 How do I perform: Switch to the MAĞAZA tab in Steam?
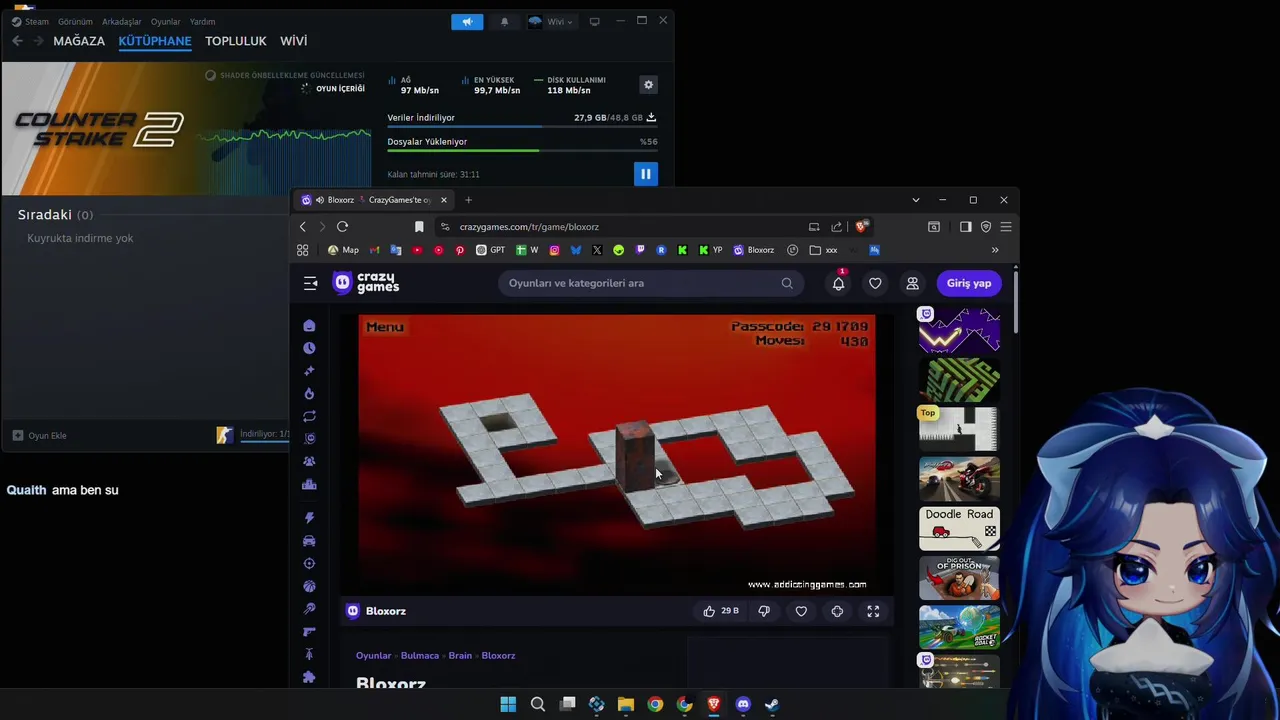coord(79,41)
